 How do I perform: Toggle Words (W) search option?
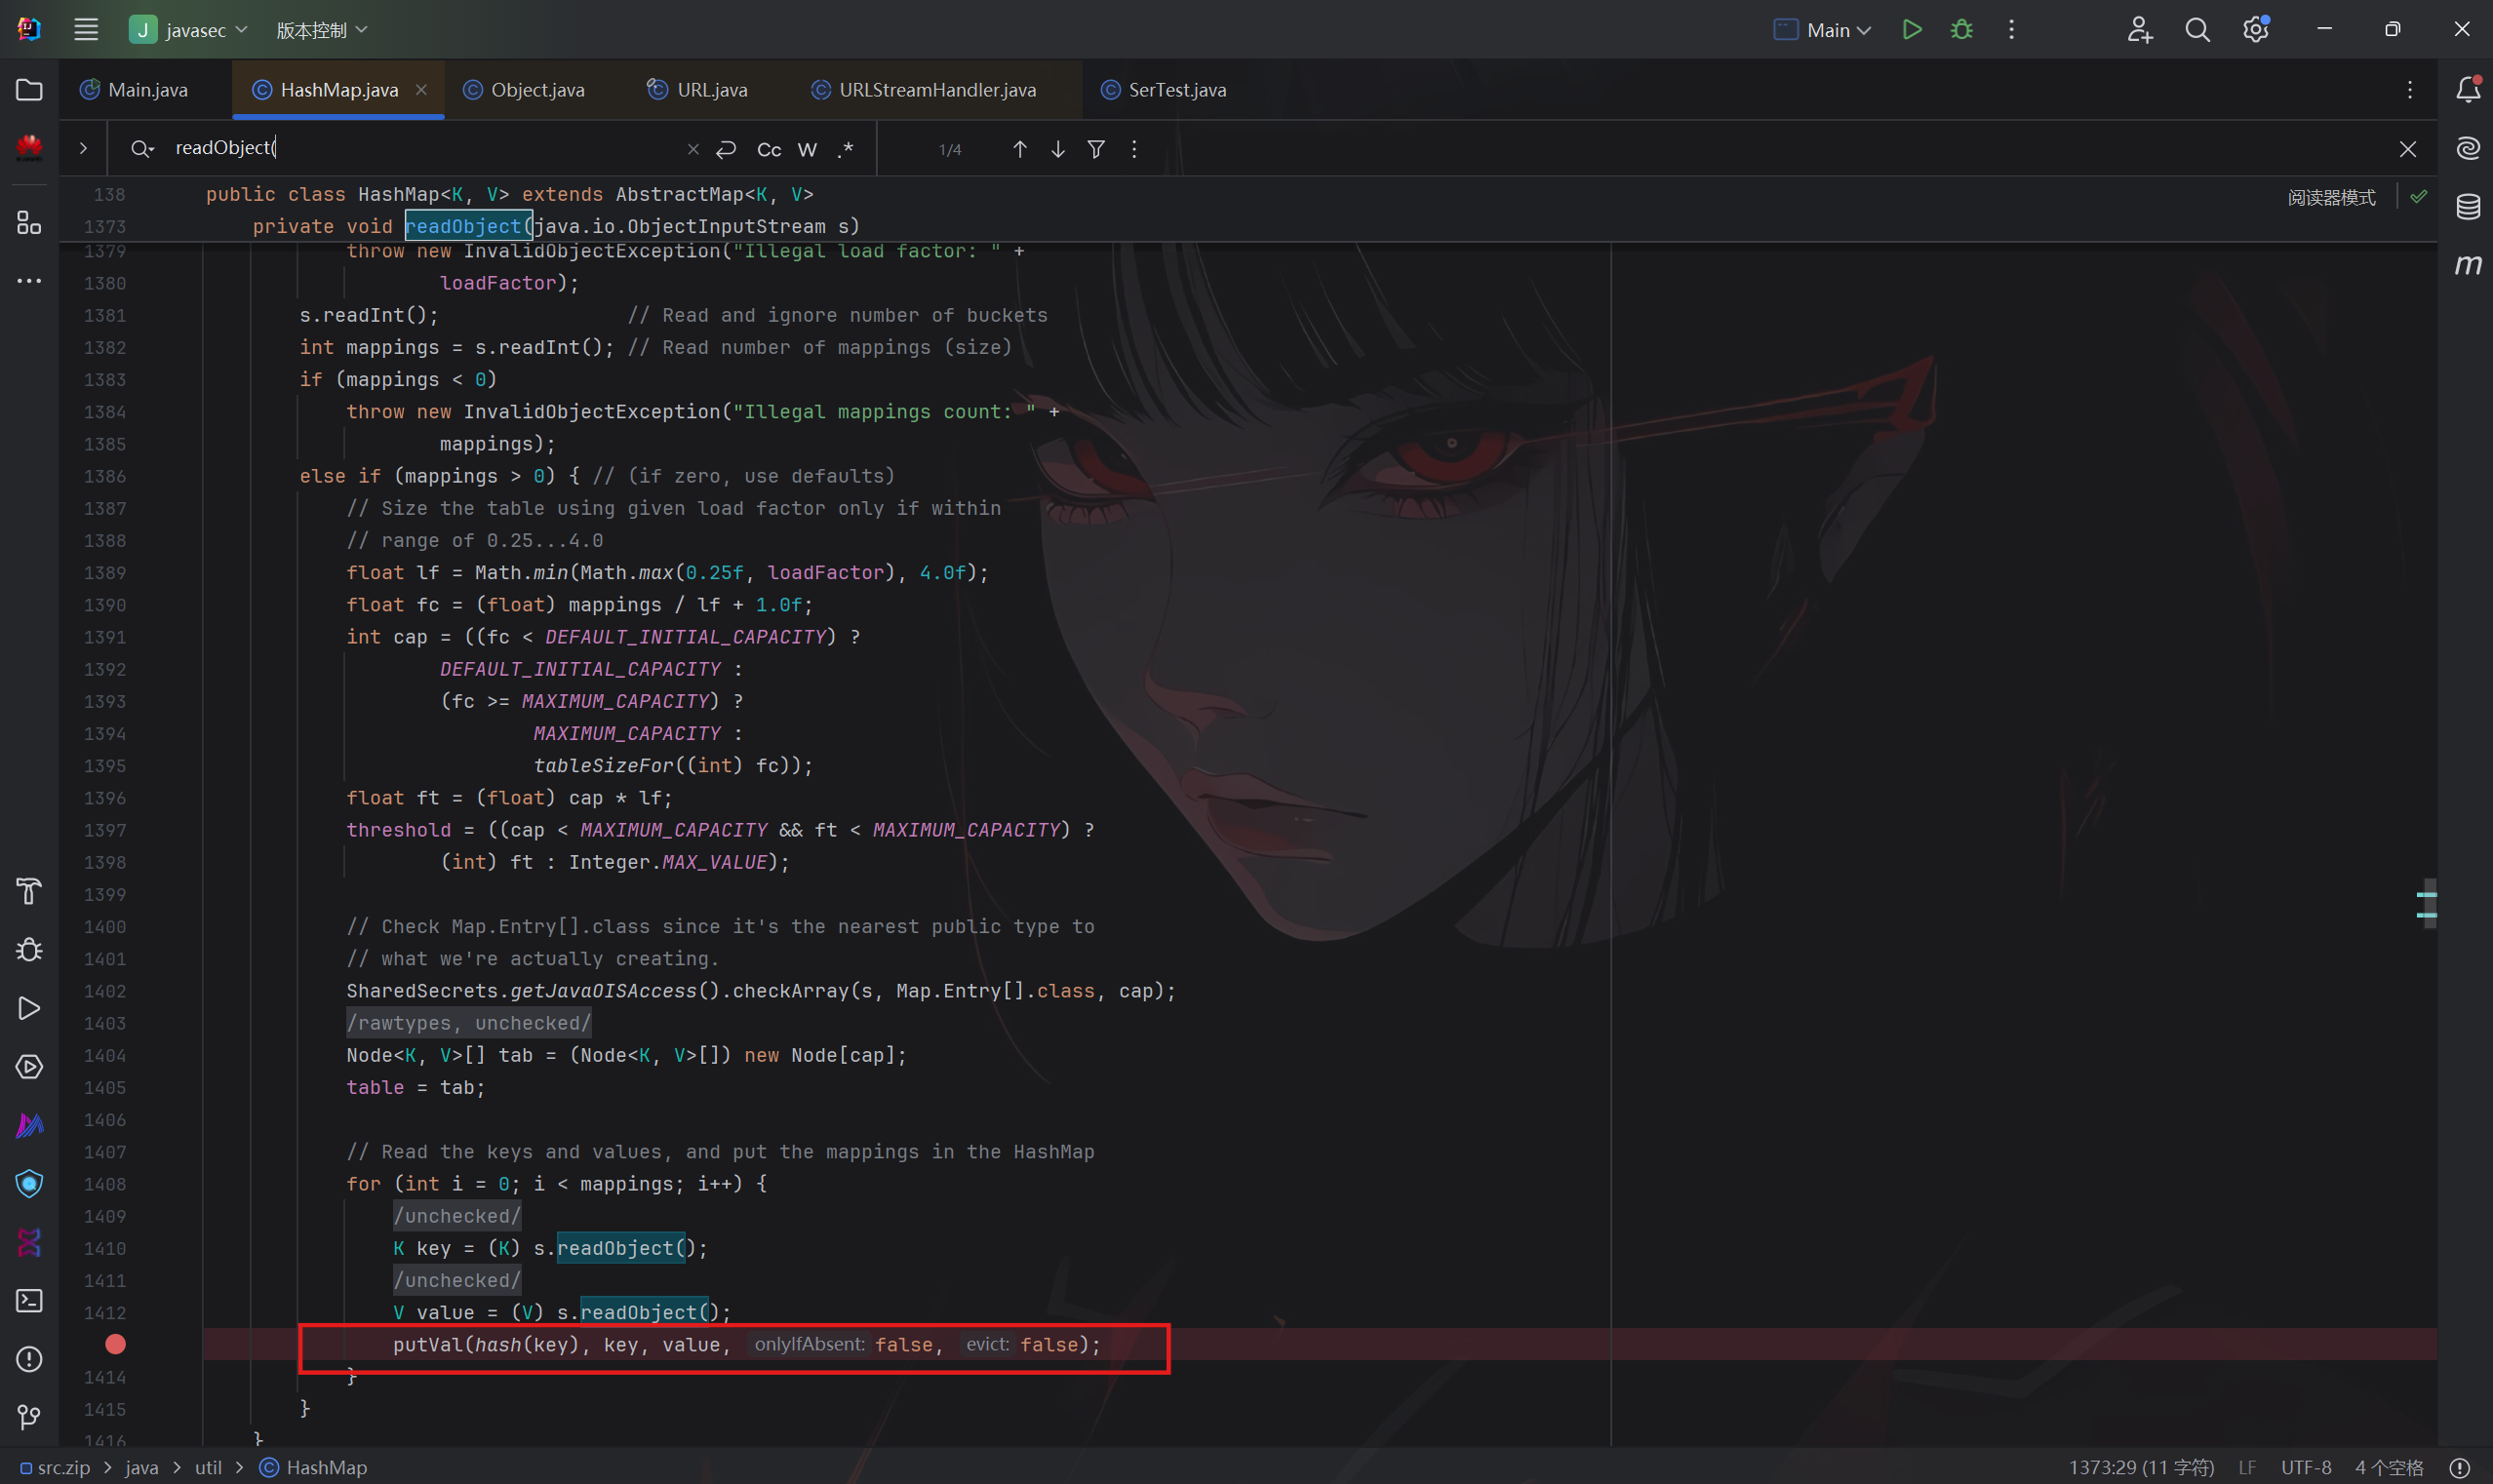click(x=807, y=150)
